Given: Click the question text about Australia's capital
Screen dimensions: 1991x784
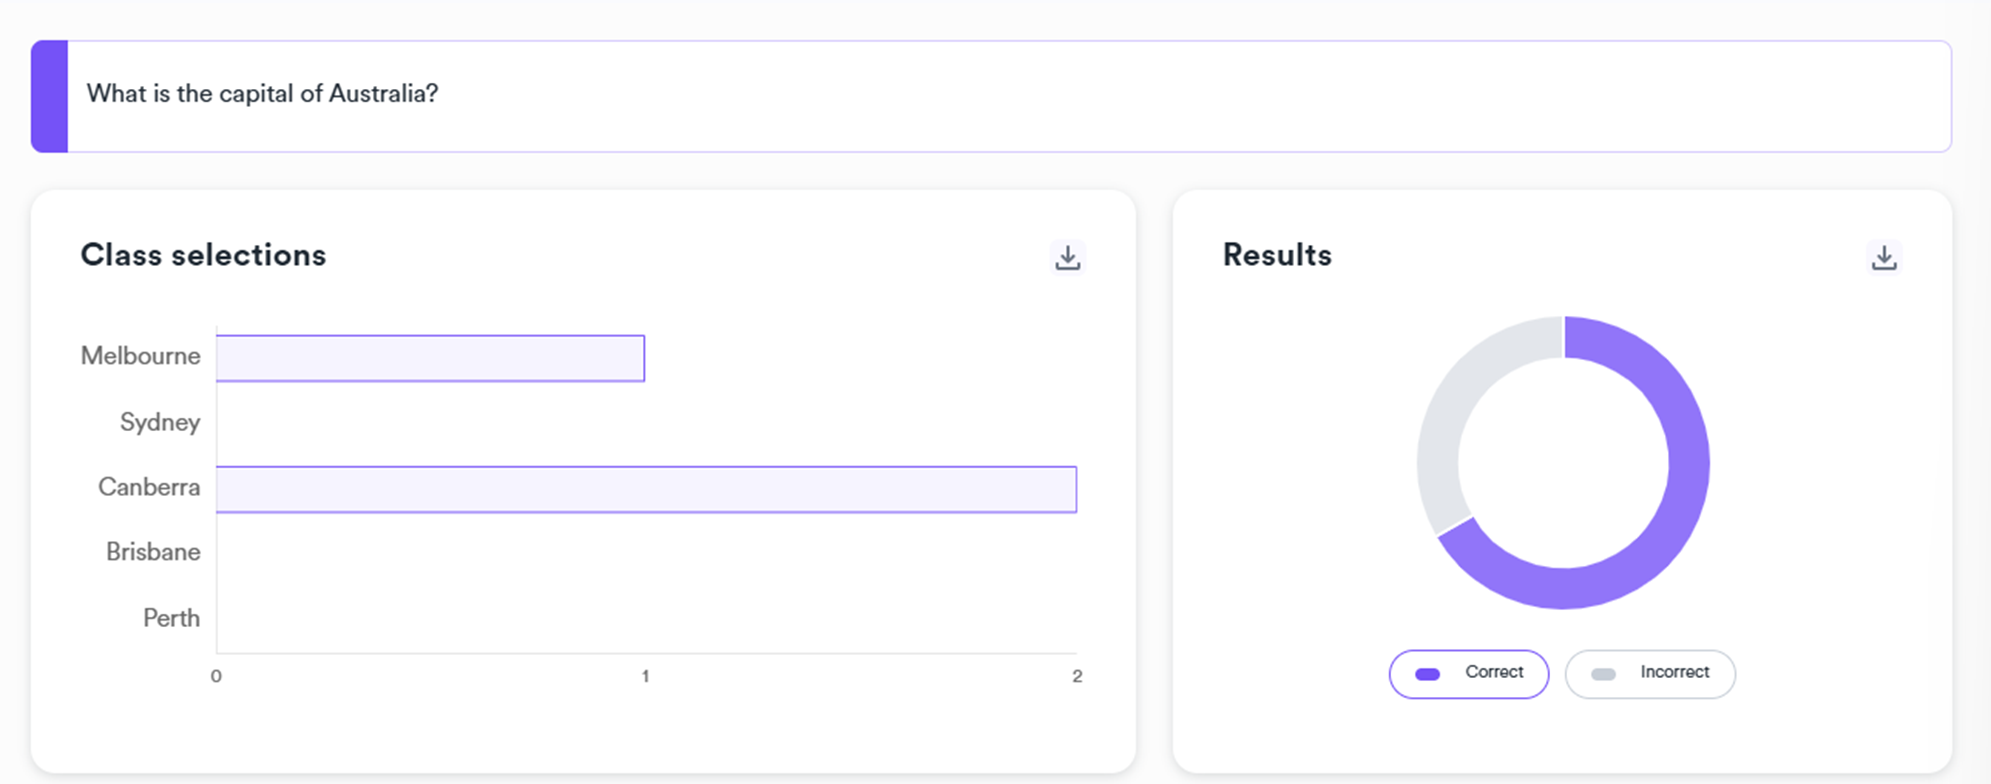Looking at the screenshot, I should [x=262, y=94].
